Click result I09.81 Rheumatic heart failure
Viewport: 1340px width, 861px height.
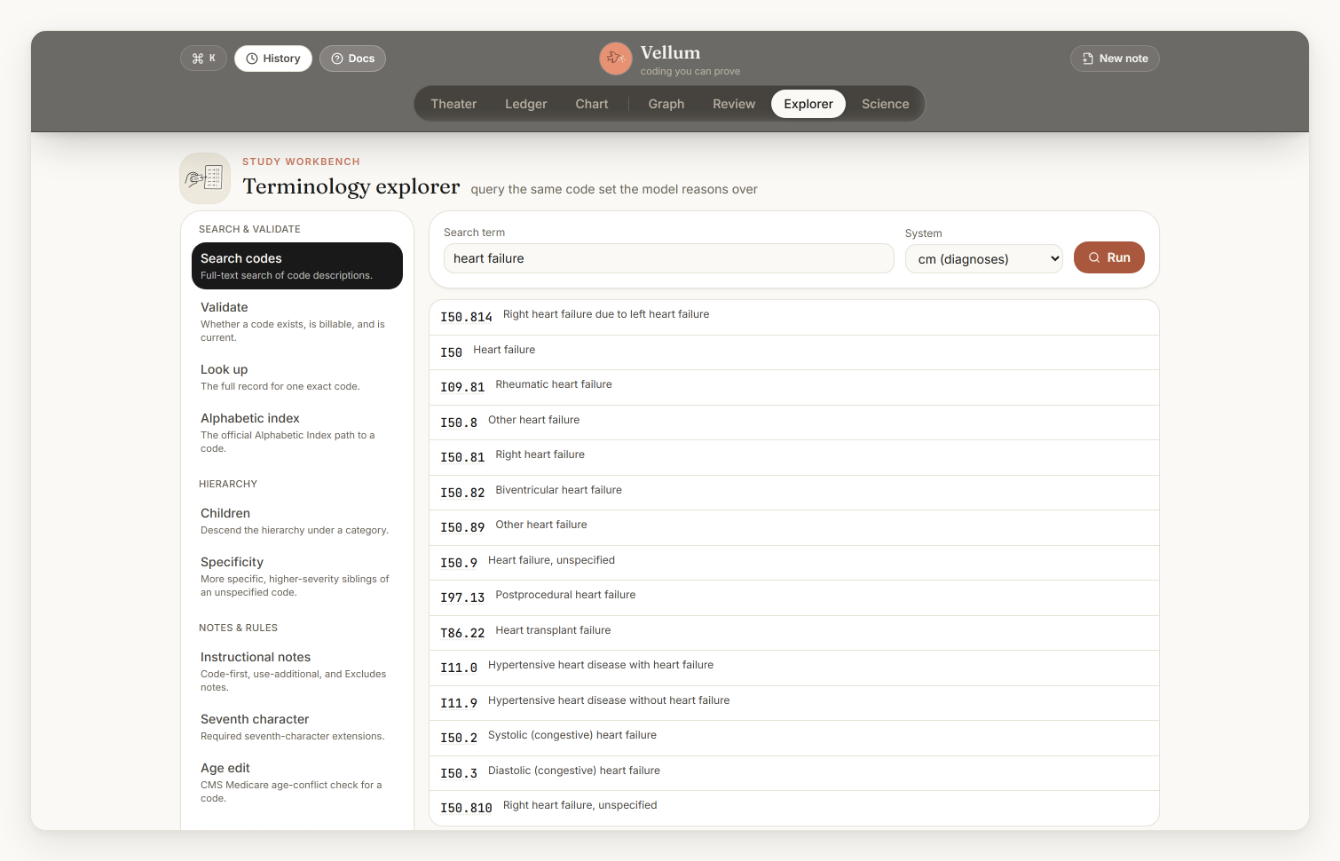coord(794,387)
